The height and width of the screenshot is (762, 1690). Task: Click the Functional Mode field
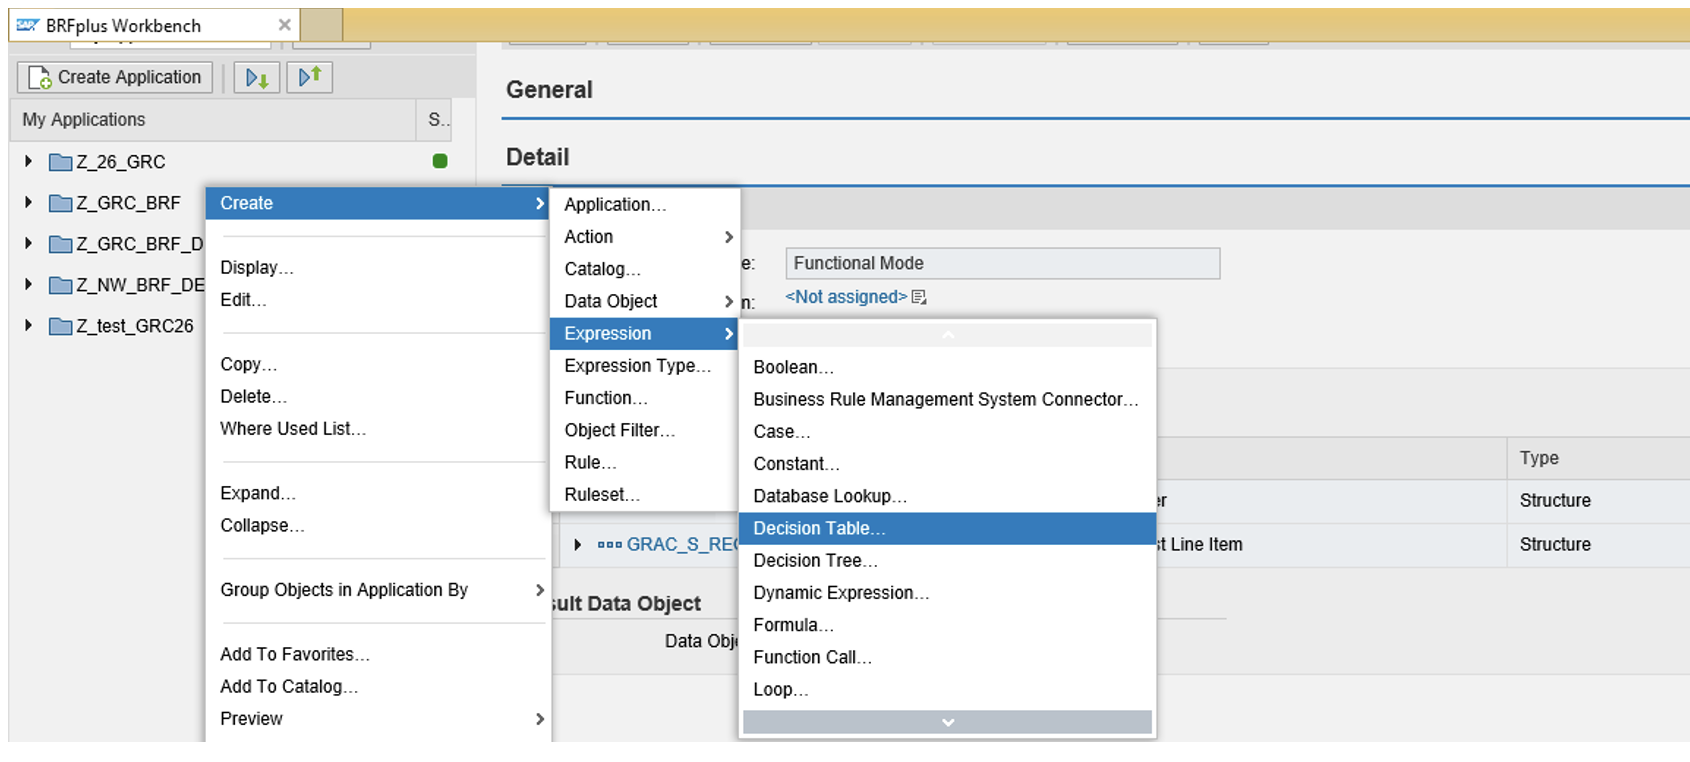(1002, 263)
